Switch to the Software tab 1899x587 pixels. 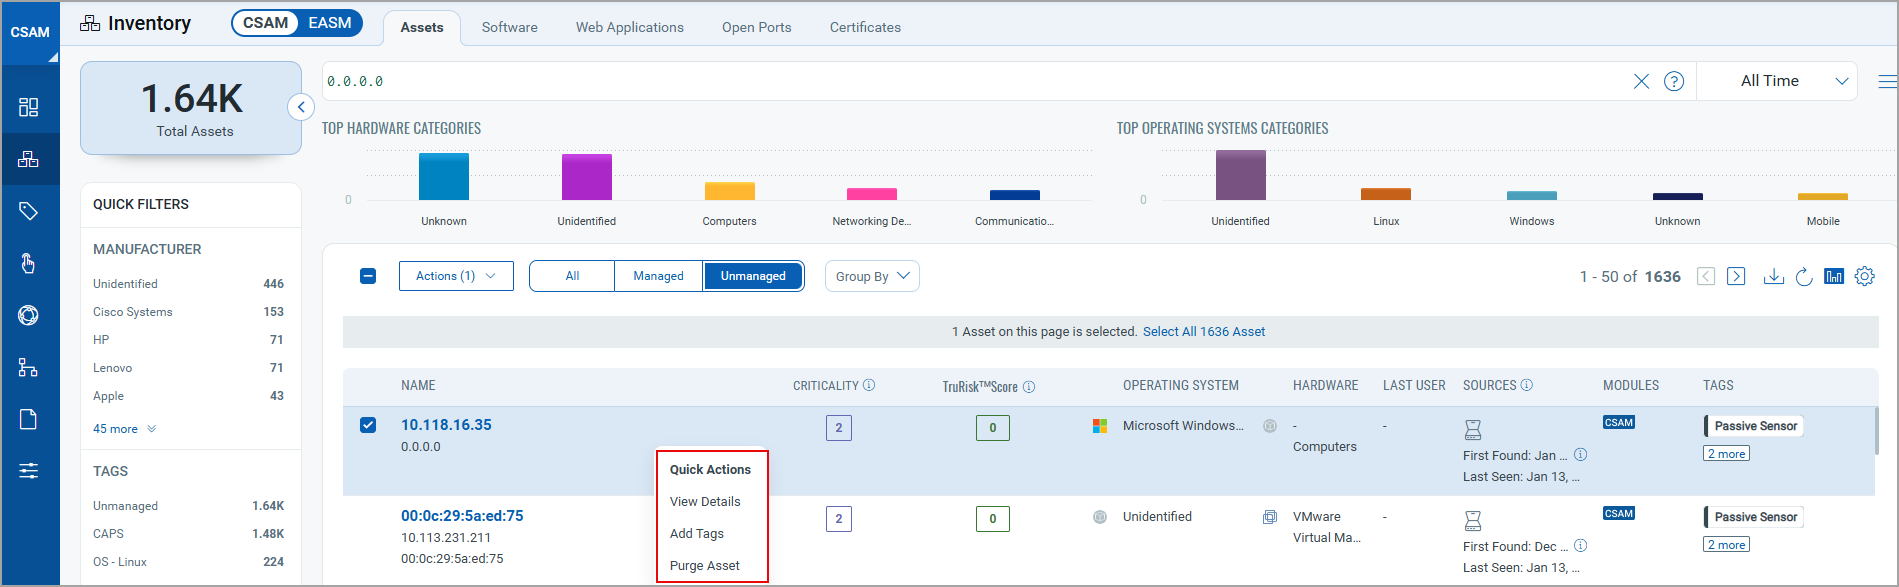click(x=510, y=27)
